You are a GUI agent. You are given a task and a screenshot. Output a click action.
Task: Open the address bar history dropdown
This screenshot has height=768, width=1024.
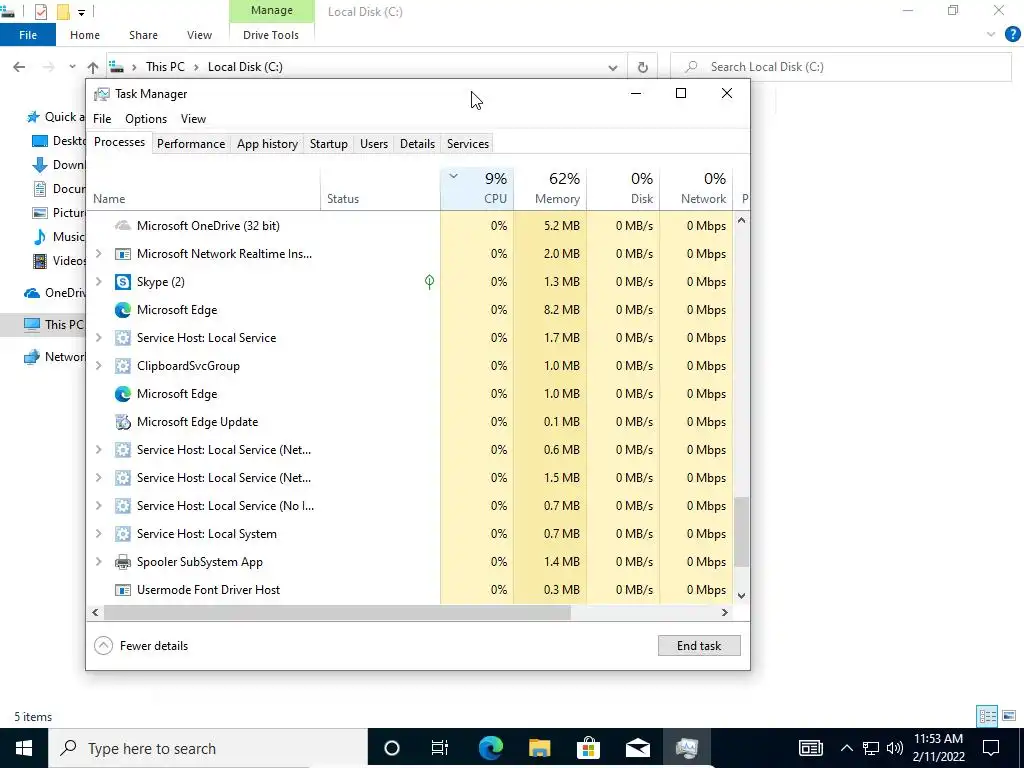(613, 67)
